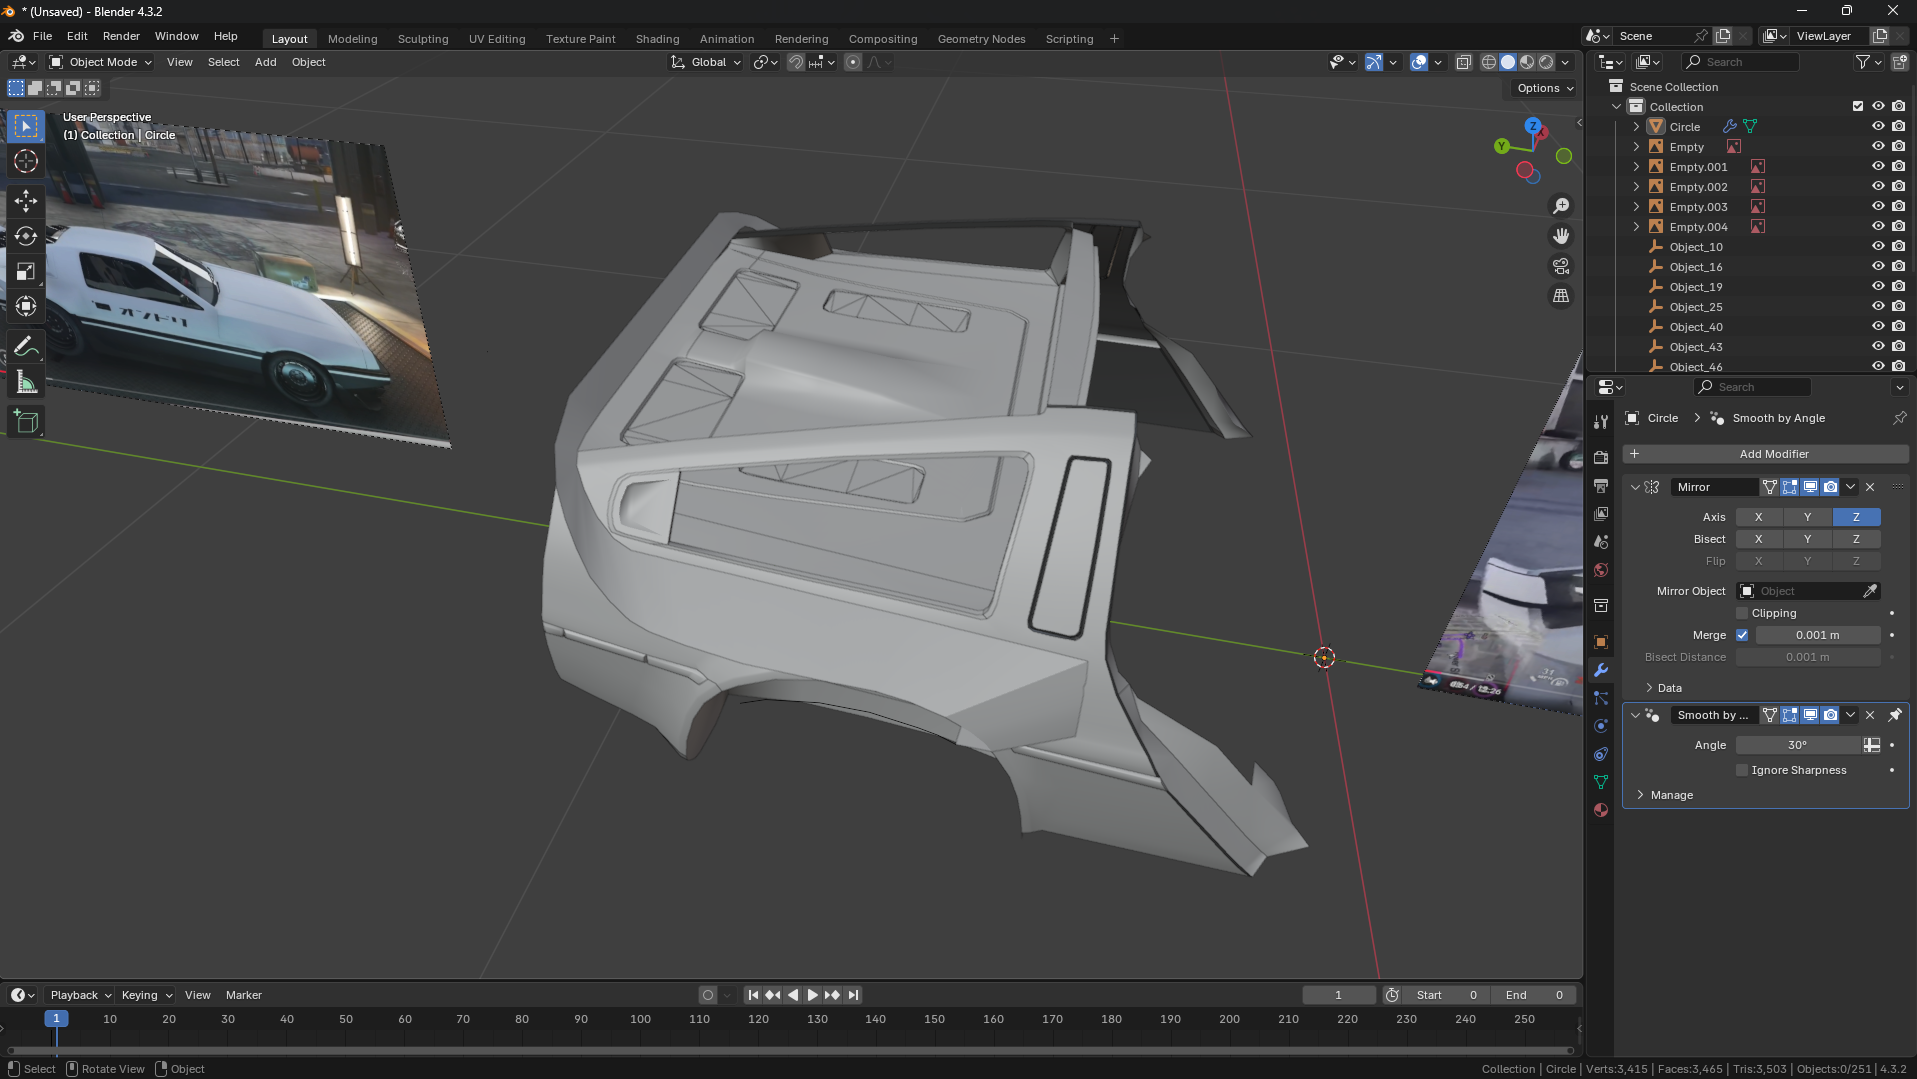Select the Rotate tool in the toolbar

pyautogui.click(x=26, y=236)
